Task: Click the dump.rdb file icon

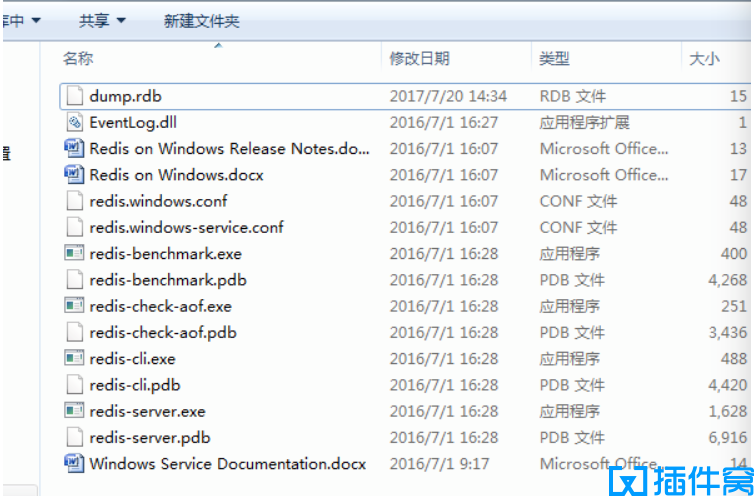Action: (75, 96)
